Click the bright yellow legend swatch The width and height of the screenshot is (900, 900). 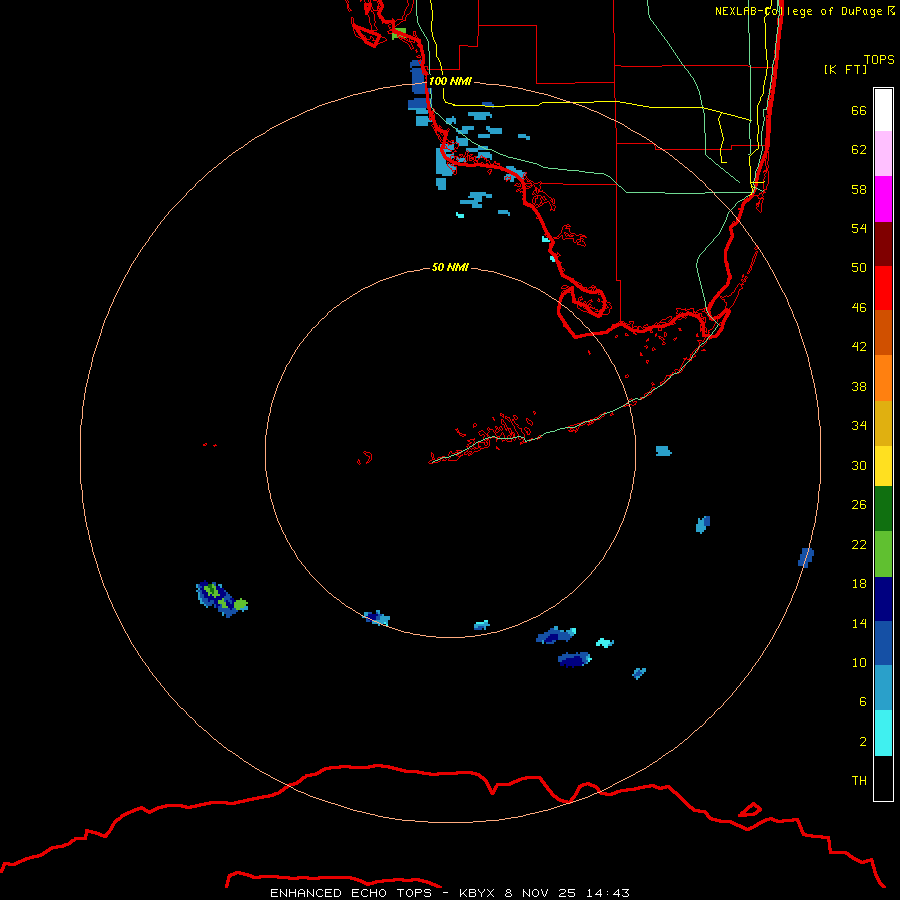click(x=883, y=465)
